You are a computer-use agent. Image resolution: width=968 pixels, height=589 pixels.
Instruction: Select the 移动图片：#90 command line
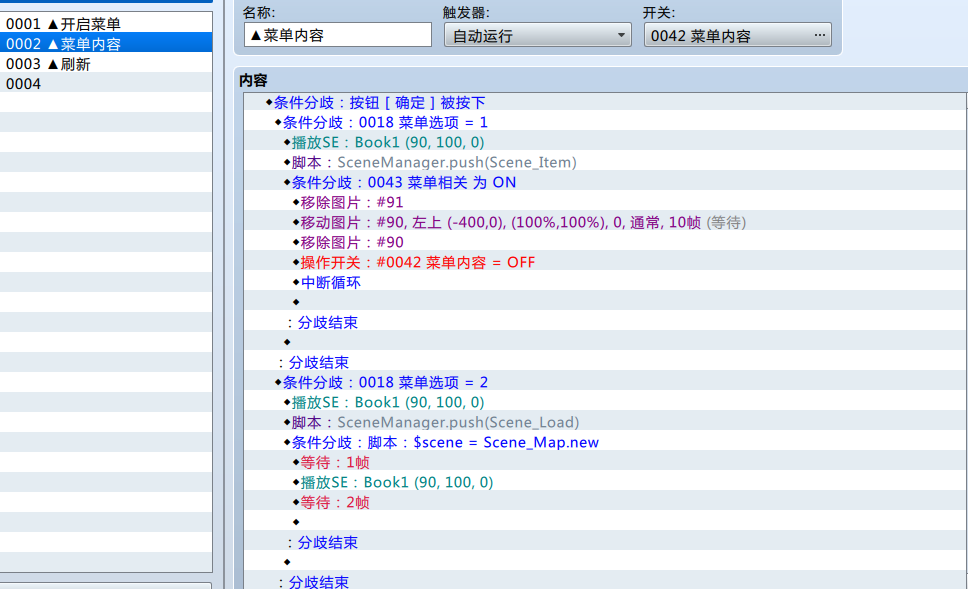point(605,222)
